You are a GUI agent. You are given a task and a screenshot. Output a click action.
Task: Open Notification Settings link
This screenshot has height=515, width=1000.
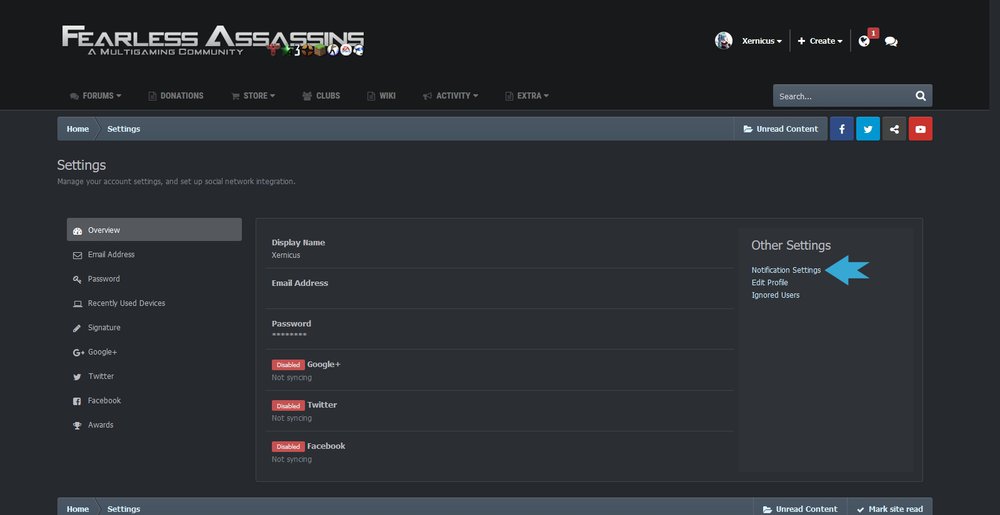click(786, 270)
